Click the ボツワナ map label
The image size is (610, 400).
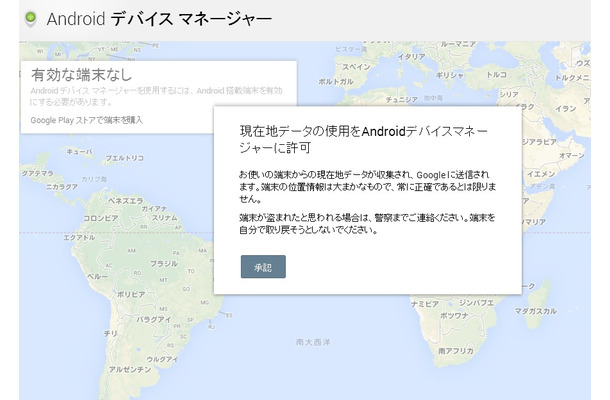tap(454, 316)
